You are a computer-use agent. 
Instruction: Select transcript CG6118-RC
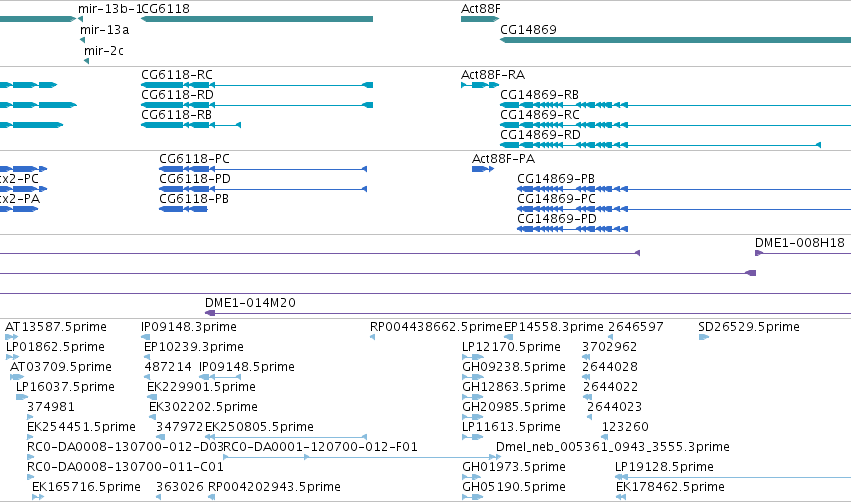click(257, 85)
